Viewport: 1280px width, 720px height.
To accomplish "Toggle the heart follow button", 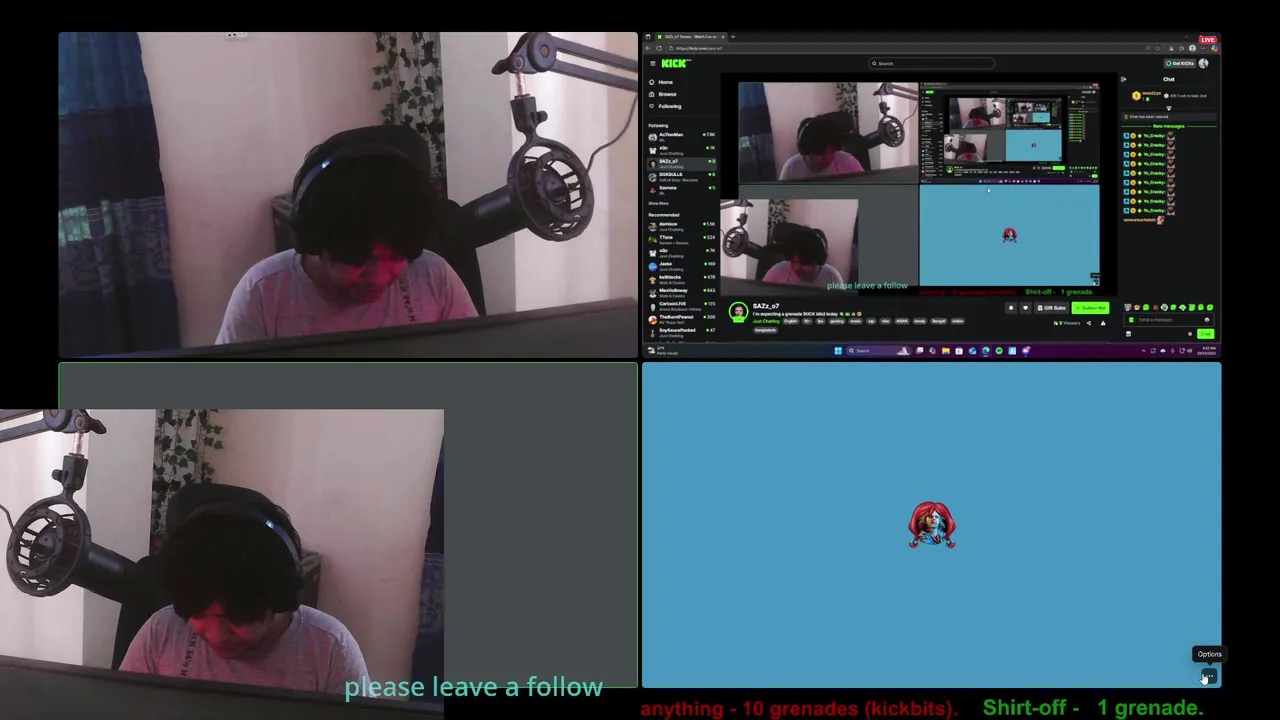I will point(1026,308).
